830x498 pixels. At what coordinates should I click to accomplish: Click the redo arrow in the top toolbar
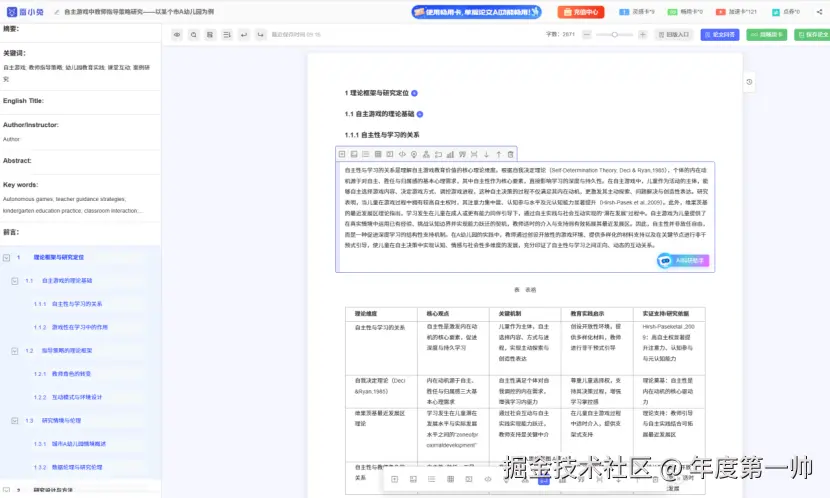(x=260, y=34)
